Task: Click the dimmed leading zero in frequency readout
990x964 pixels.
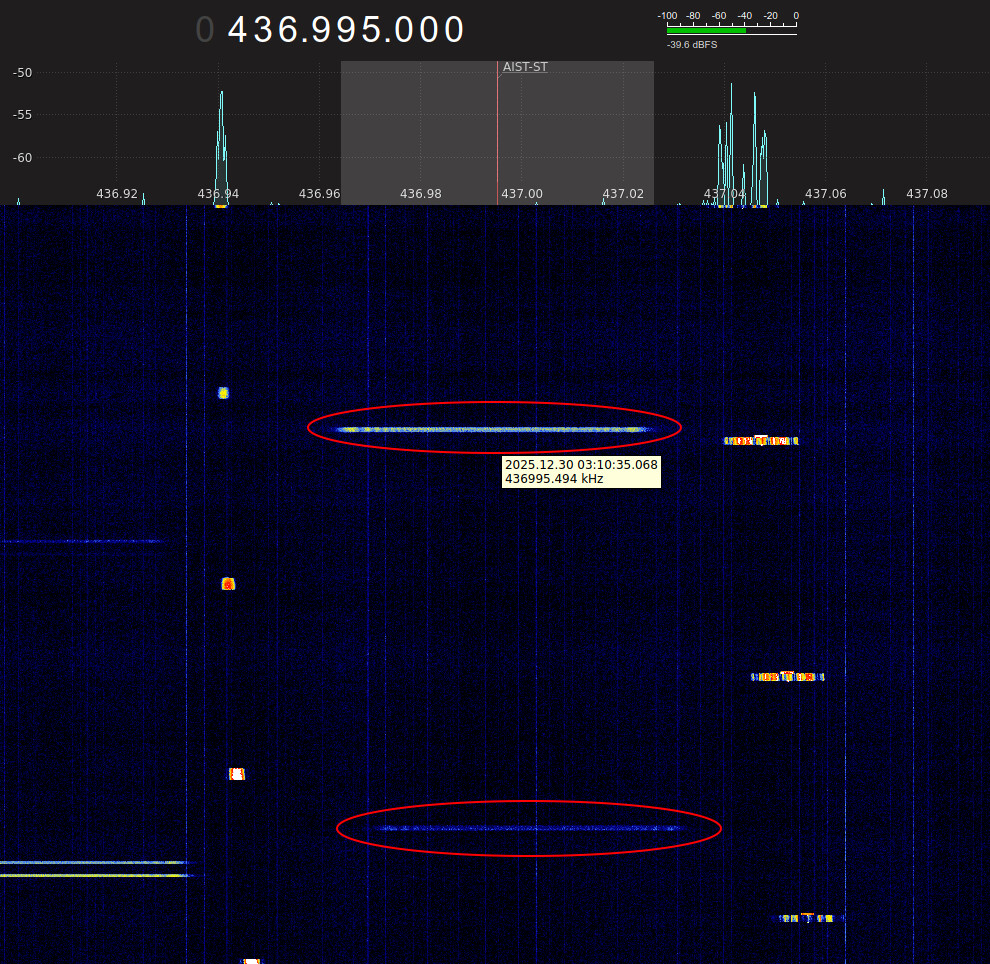Action: [x=205, y=30]
